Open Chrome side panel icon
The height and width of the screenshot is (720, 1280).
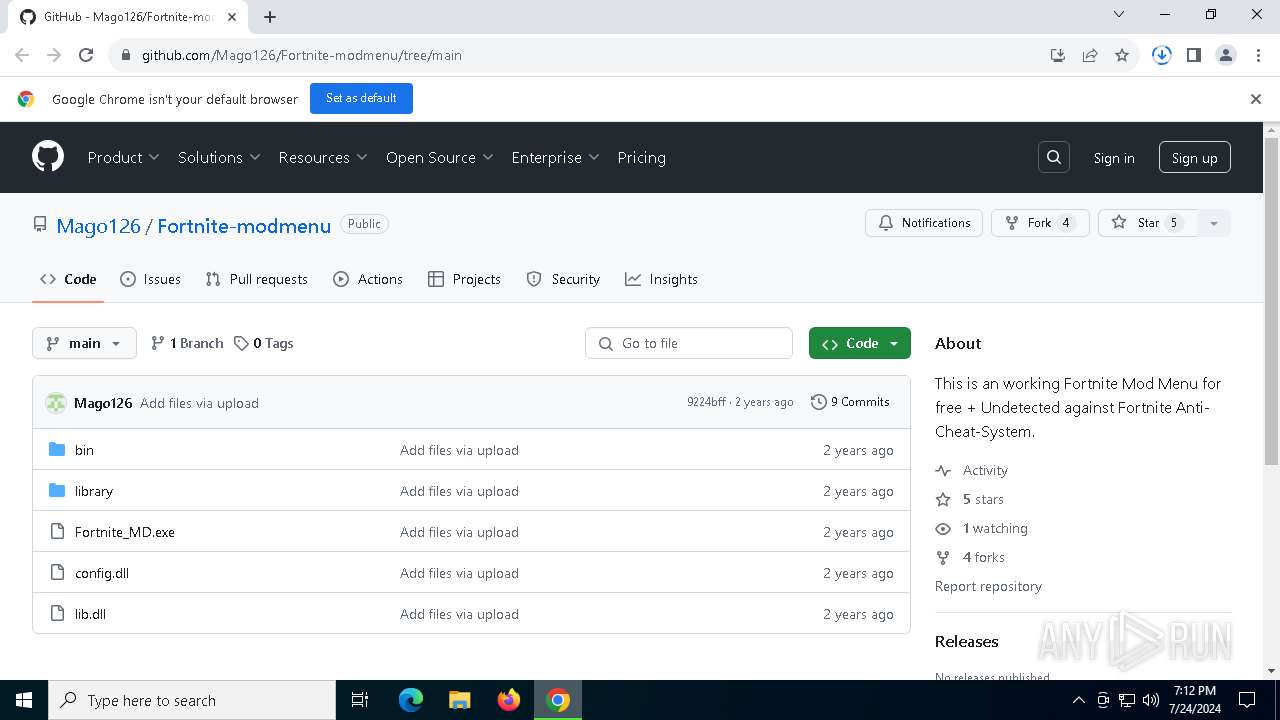coord(1193,55)
